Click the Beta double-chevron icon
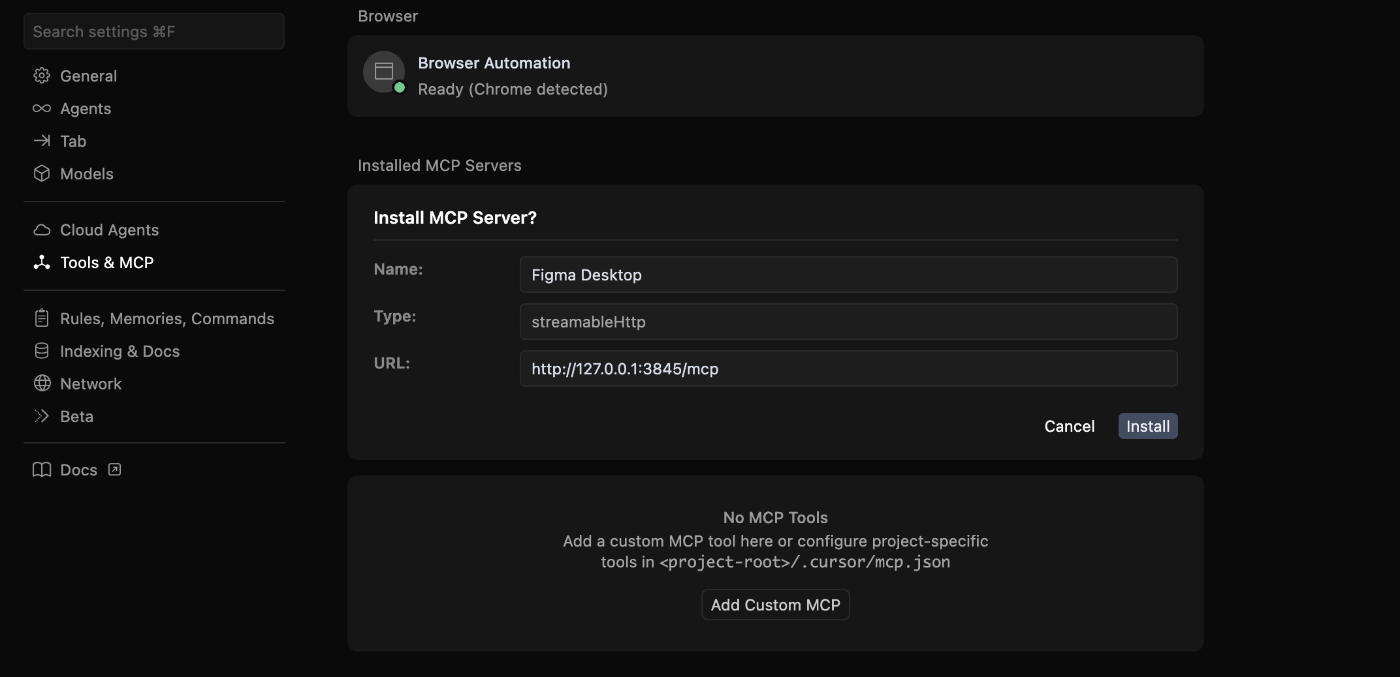The height and width of the screenshot is (677, 1400). coord(42,416)
